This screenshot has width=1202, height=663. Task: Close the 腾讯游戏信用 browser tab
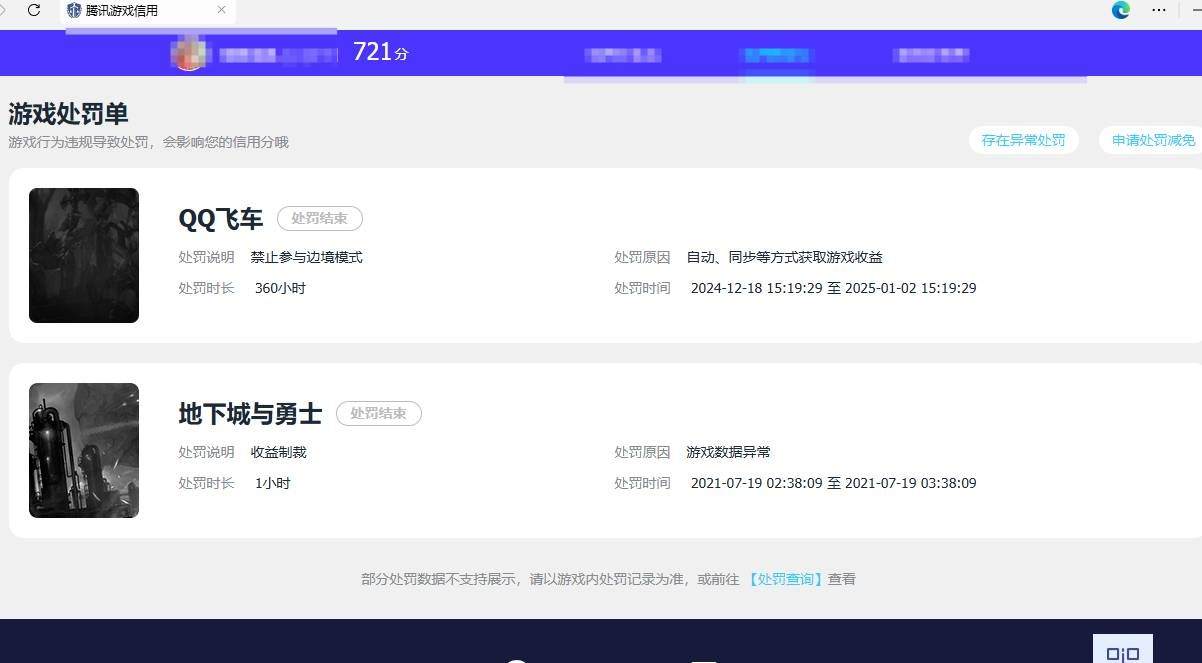[221, 11]
